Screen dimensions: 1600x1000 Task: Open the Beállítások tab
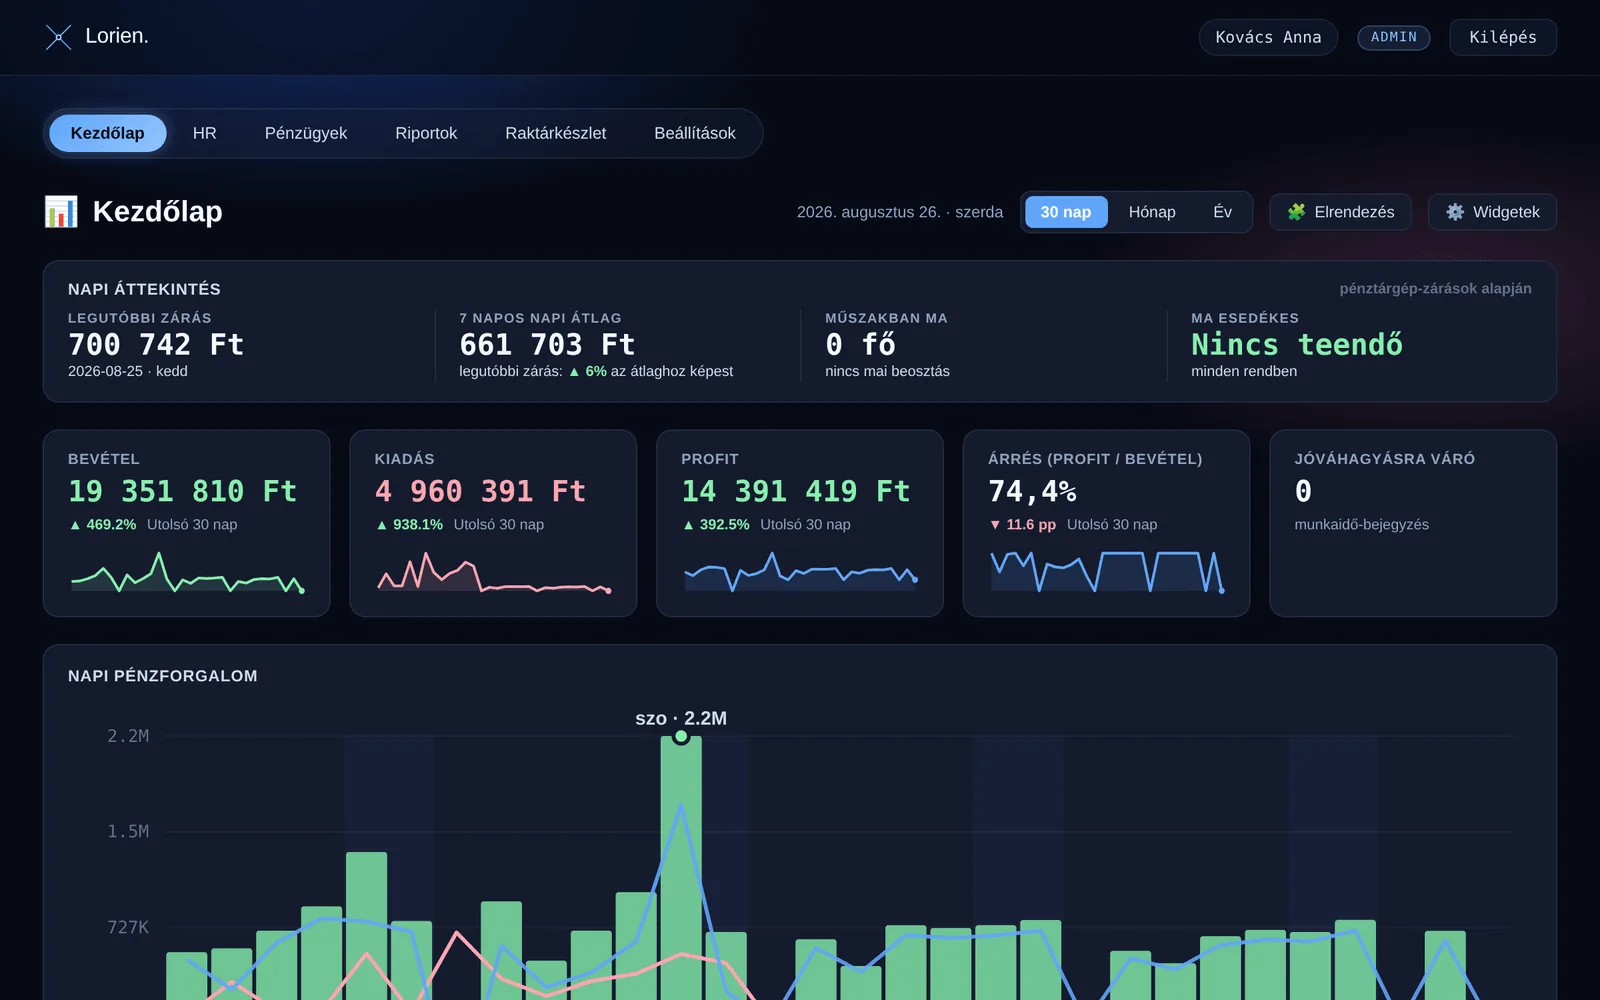click(695, 133)
